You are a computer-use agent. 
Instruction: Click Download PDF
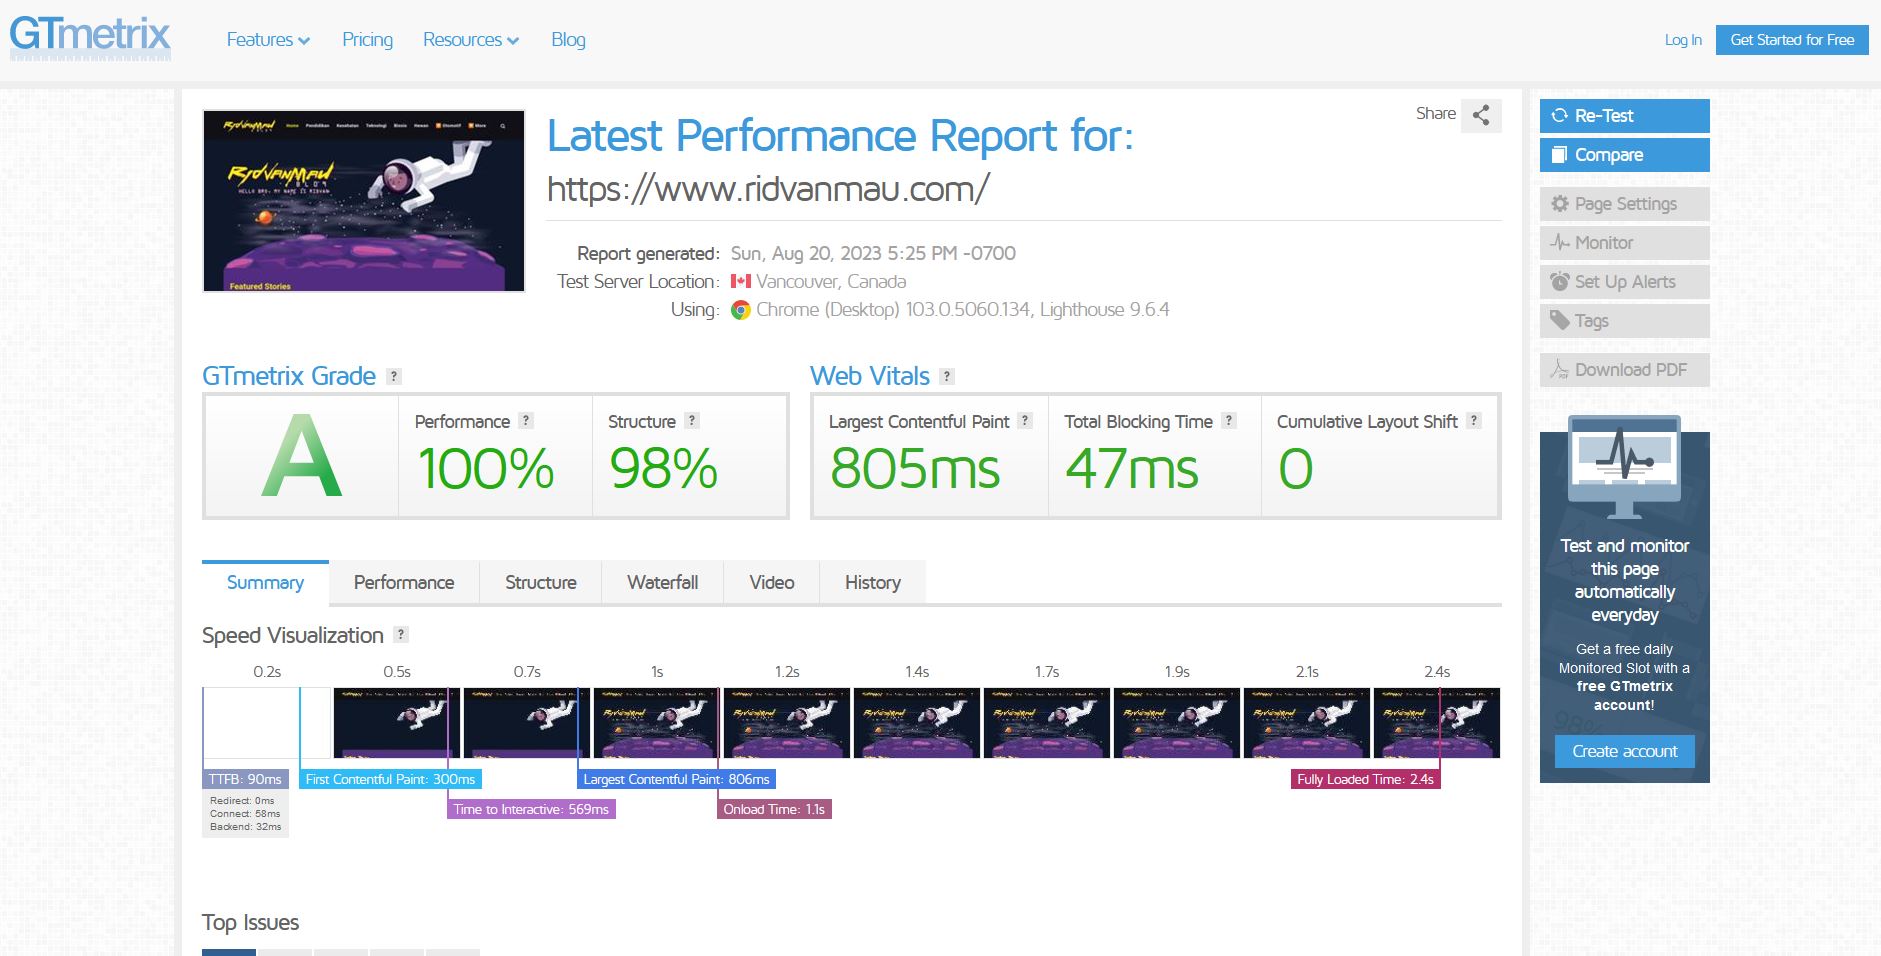pos(1624,370)
